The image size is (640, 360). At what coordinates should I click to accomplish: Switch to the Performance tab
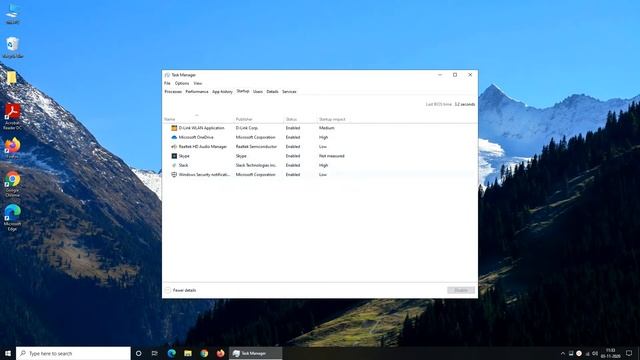pos(197,92)
